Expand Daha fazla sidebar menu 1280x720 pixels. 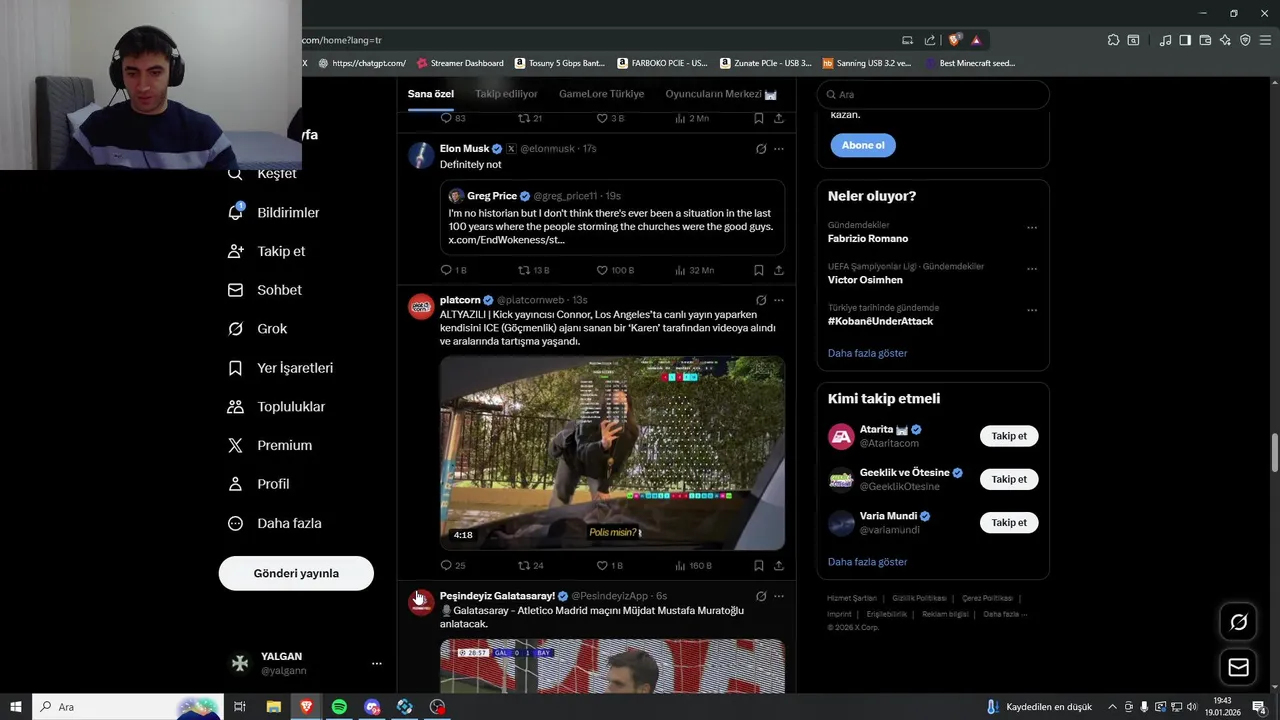[x=275, y=523]
